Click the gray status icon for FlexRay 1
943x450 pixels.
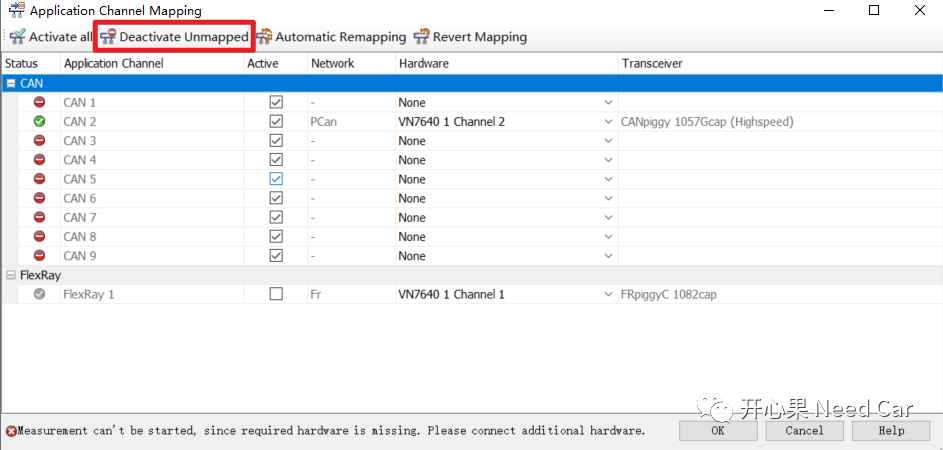tap(40, 294)
